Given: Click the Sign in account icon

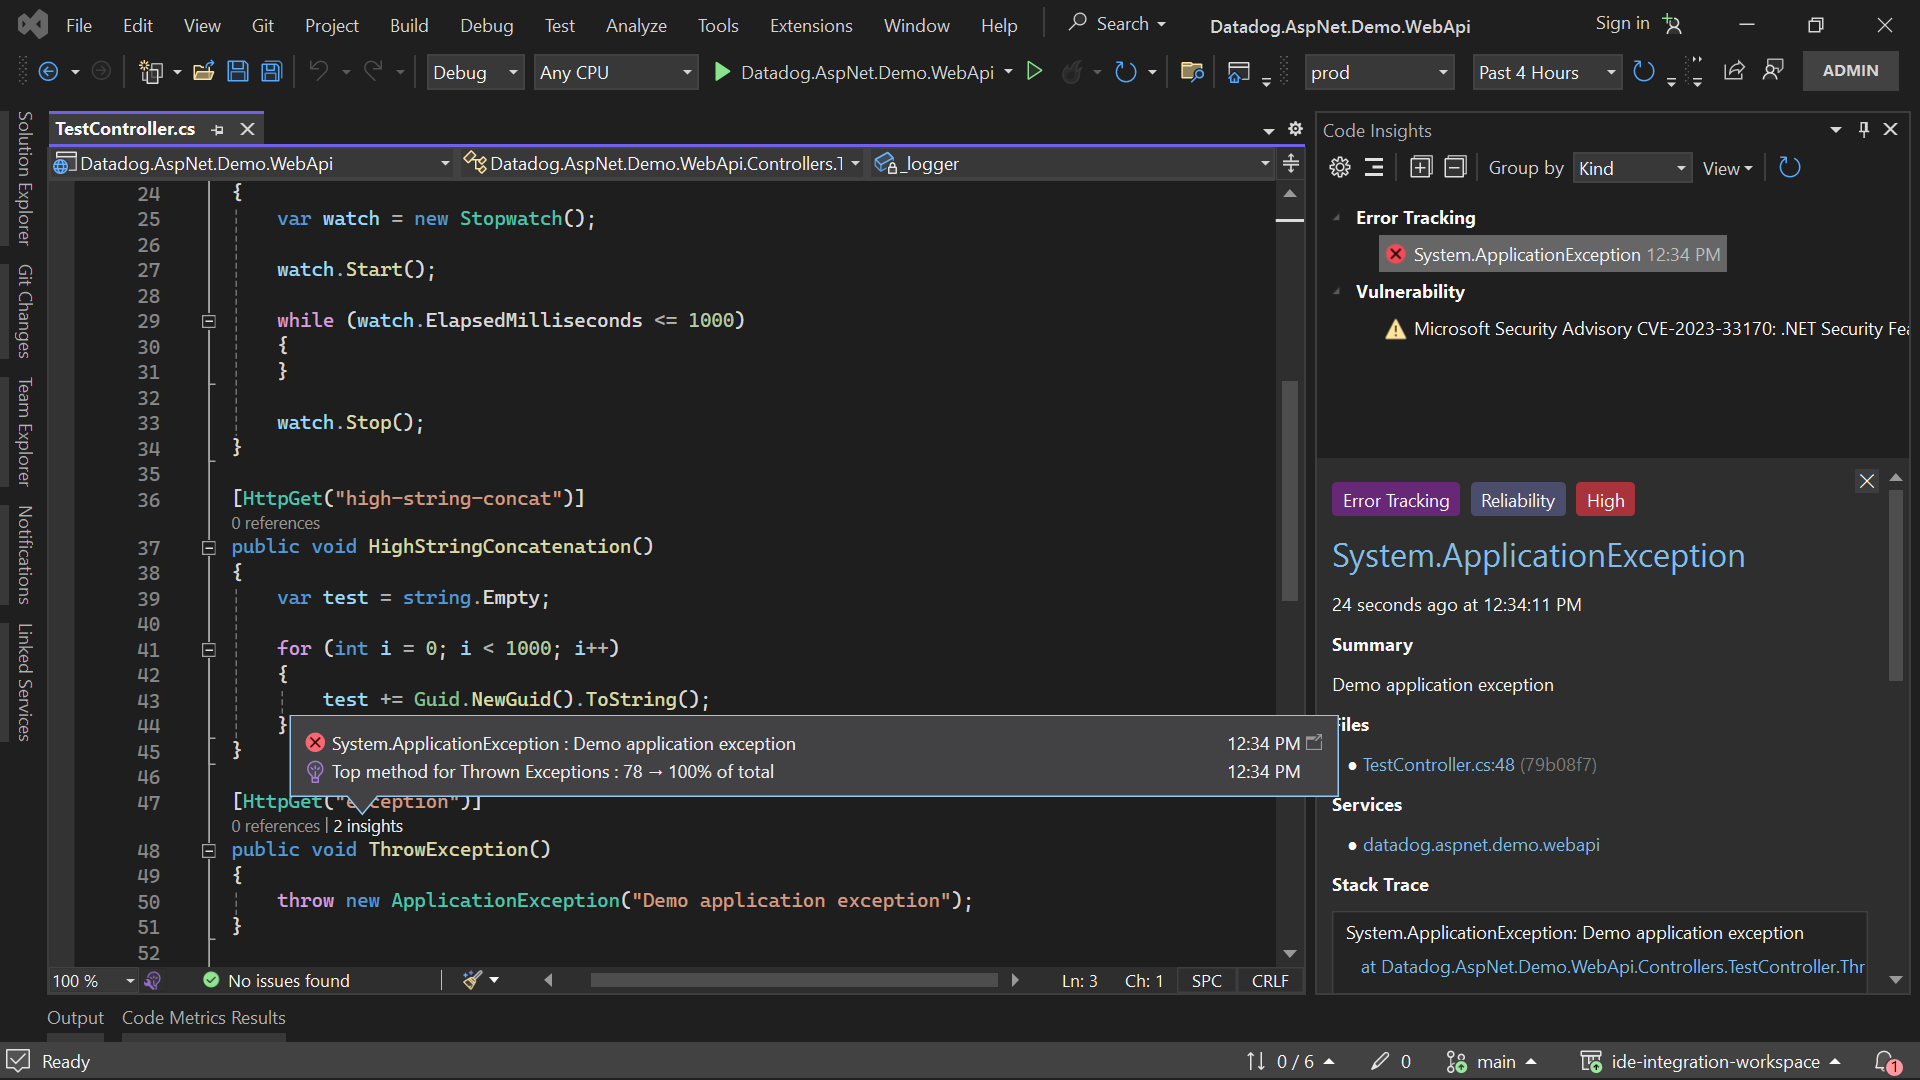Looking at the screenshot, I should click(x=1673, y=24).
